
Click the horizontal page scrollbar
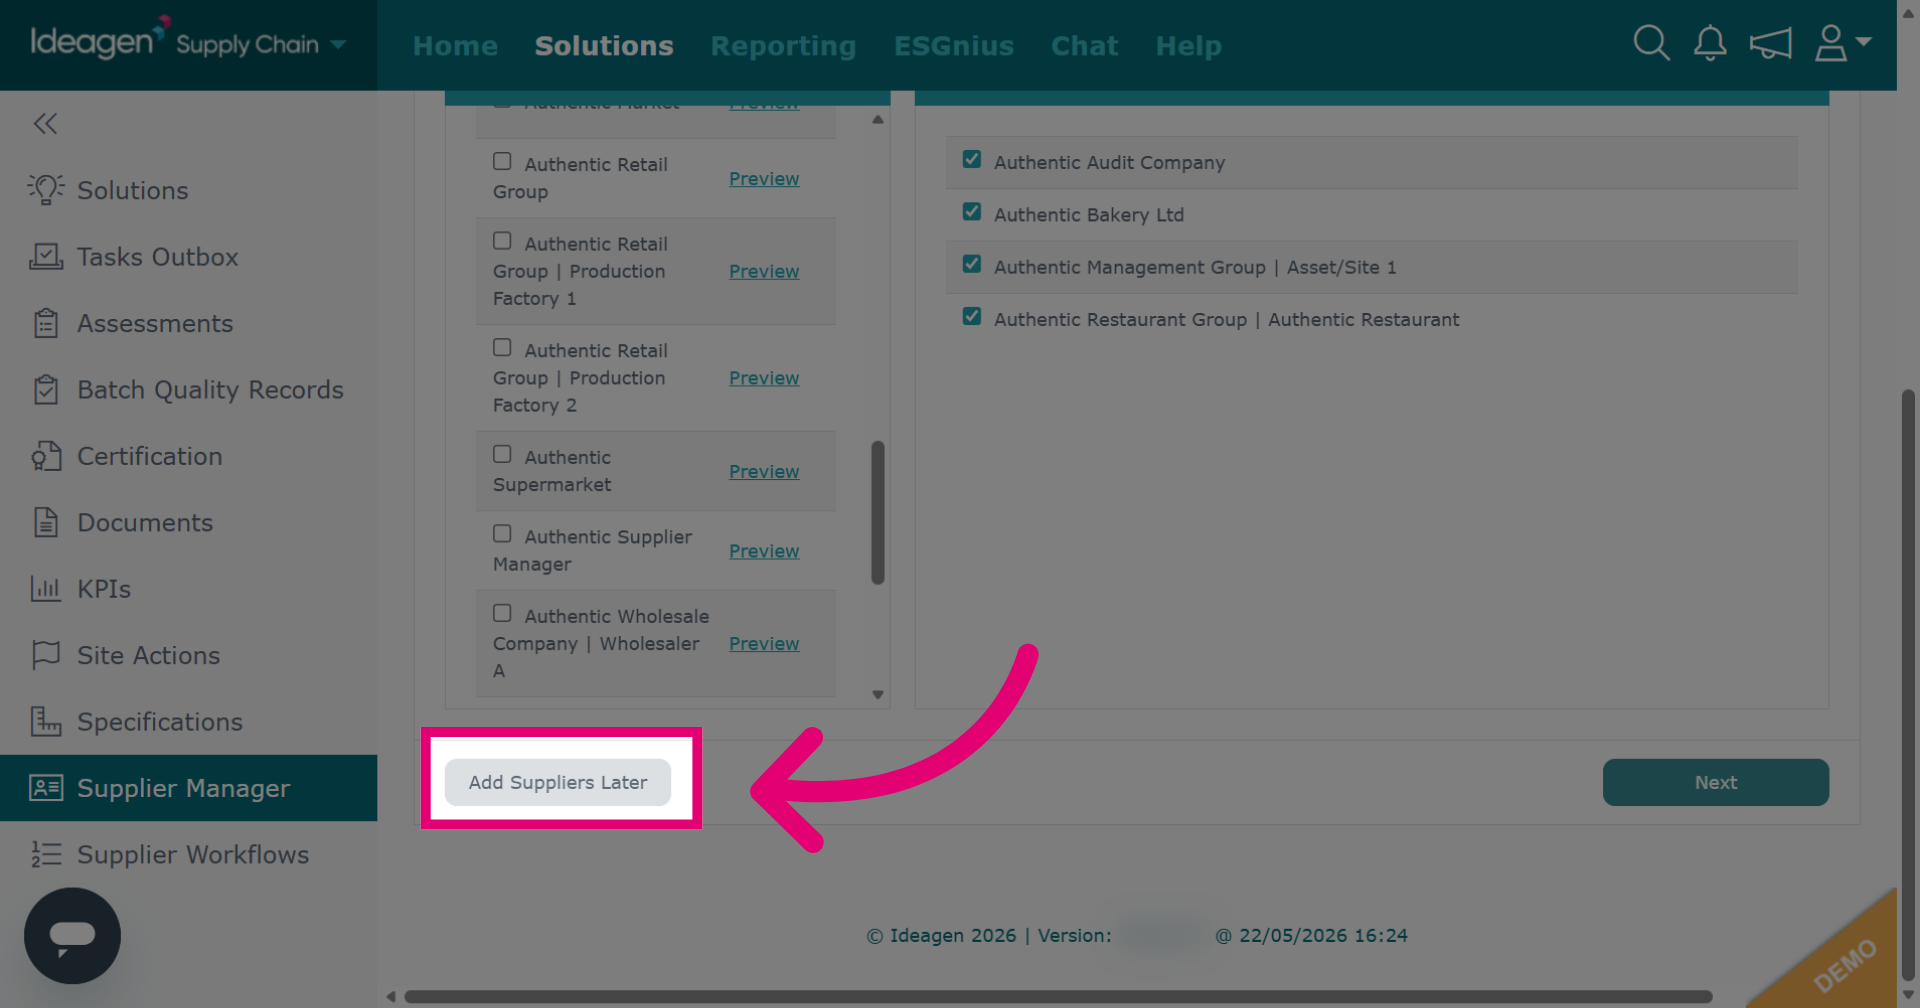[1058, 996]
